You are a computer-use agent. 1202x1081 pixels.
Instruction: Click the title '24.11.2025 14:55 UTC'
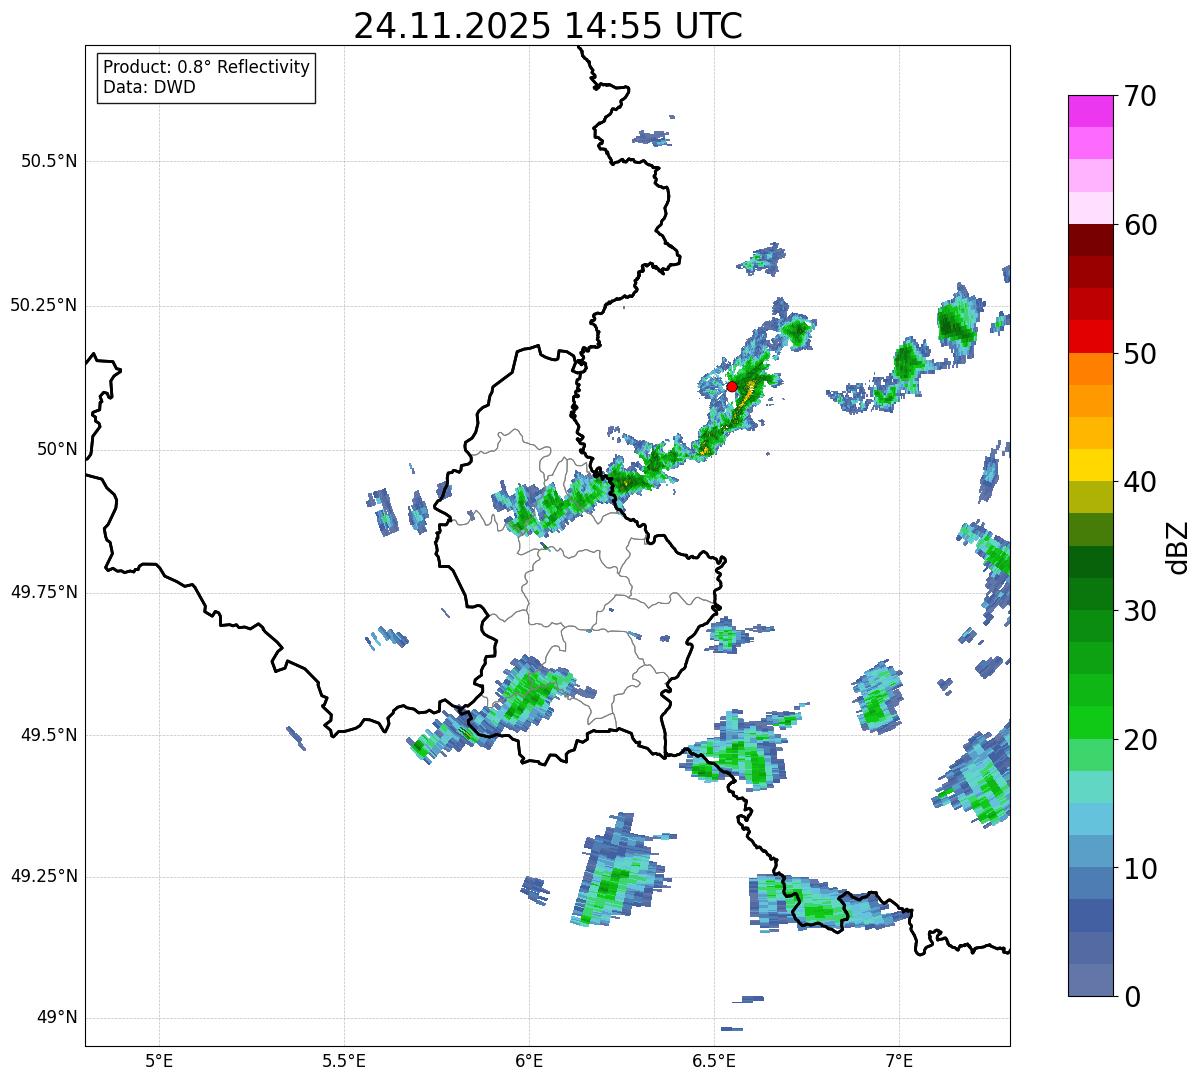pos(548,25)
